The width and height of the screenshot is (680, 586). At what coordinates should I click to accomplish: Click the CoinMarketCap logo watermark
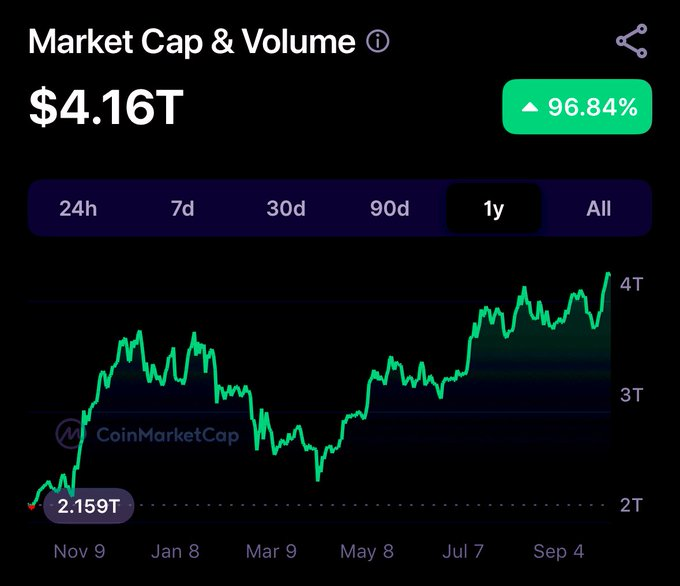pyautogui.click(x=147, y=435)
